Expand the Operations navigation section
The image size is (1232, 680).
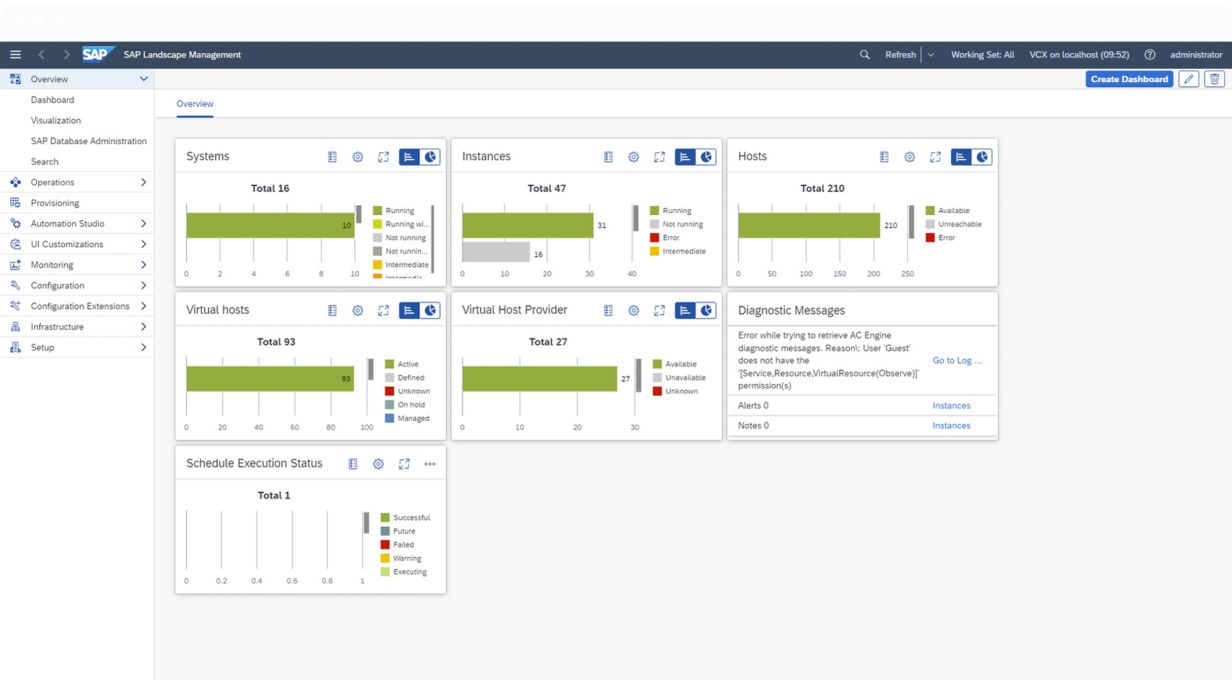[143, 183]
